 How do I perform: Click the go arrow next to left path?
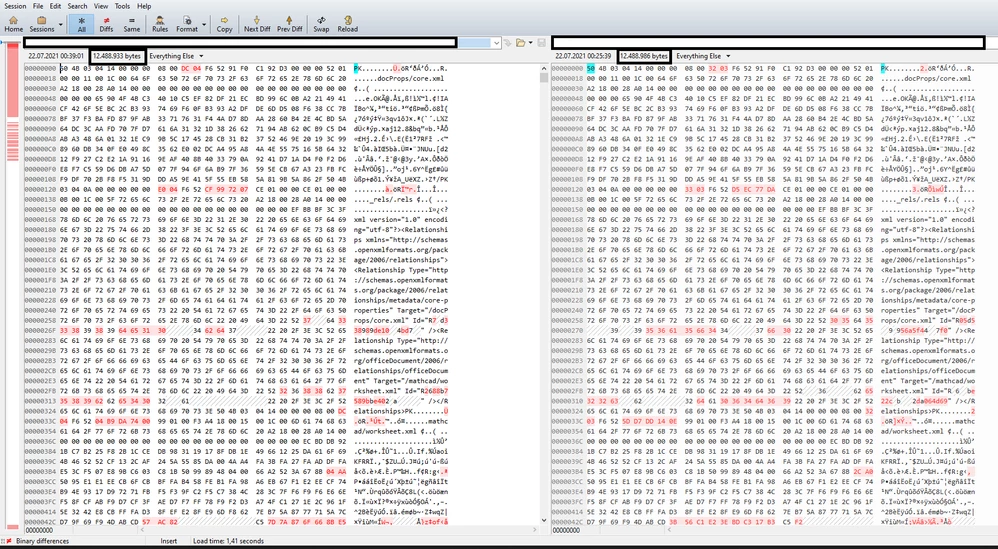tap(507, 43)
